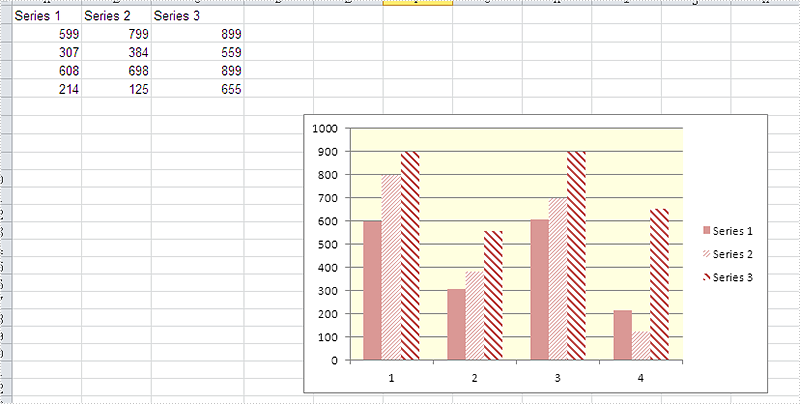
Task: Click the solid Series 1 bar in category 2
Action: coord(456,324)
